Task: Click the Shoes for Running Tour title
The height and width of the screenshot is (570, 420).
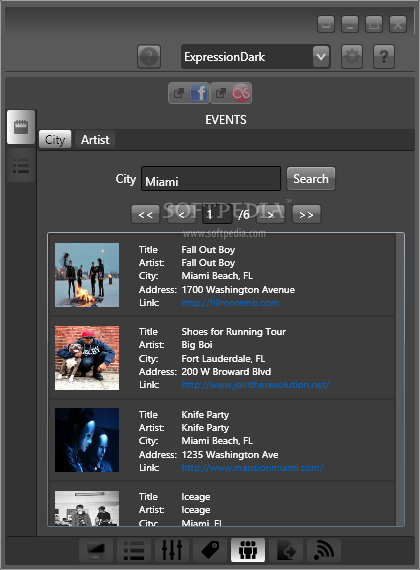Action: point(233,332)
